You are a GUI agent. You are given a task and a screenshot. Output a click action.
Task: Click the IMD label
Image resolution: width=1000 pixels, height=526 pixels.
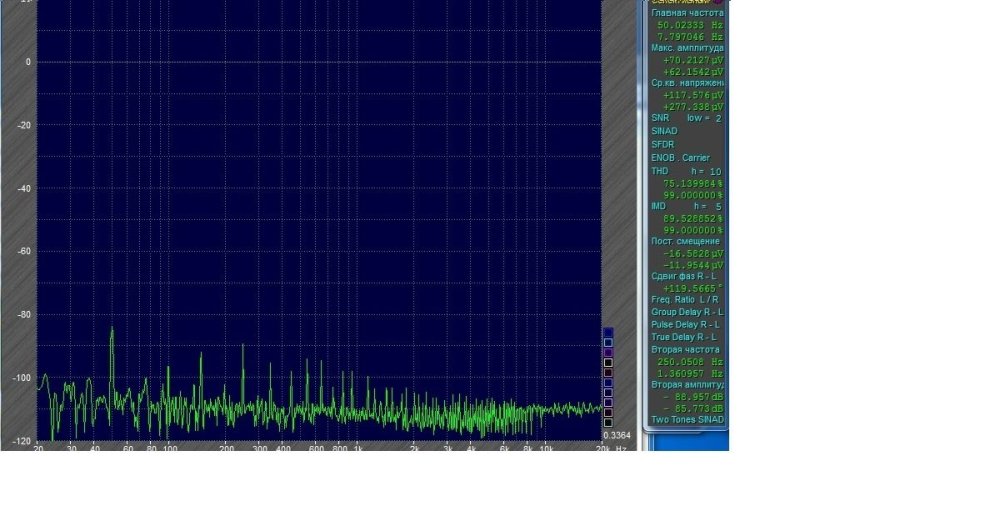pos(658,206)
